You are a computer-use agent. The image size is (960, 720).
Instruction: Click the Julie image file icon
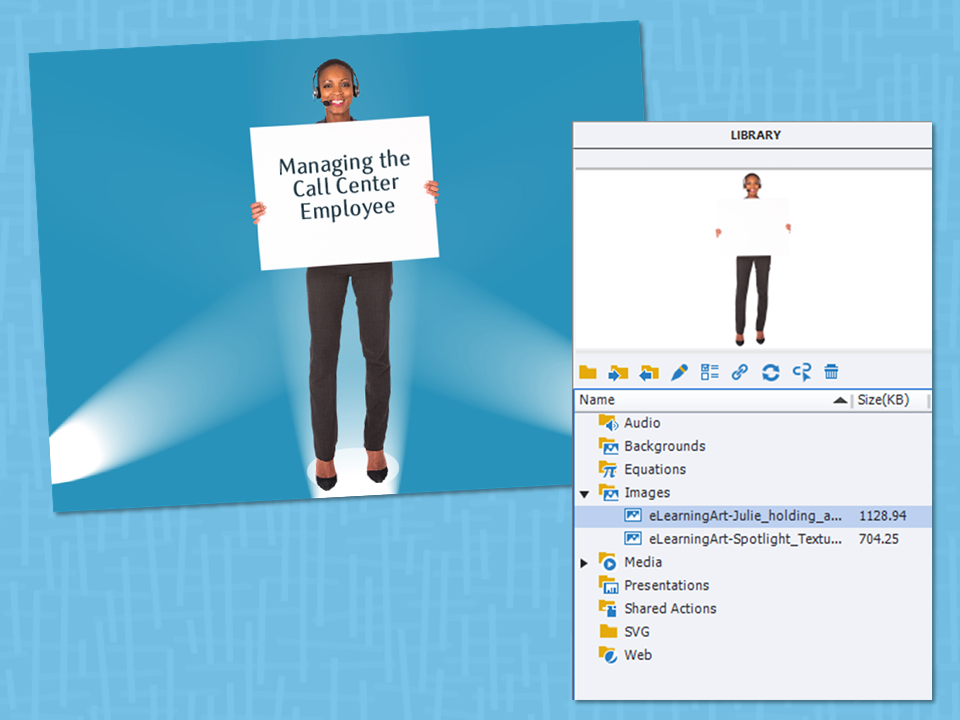click(x=632, y=516)
